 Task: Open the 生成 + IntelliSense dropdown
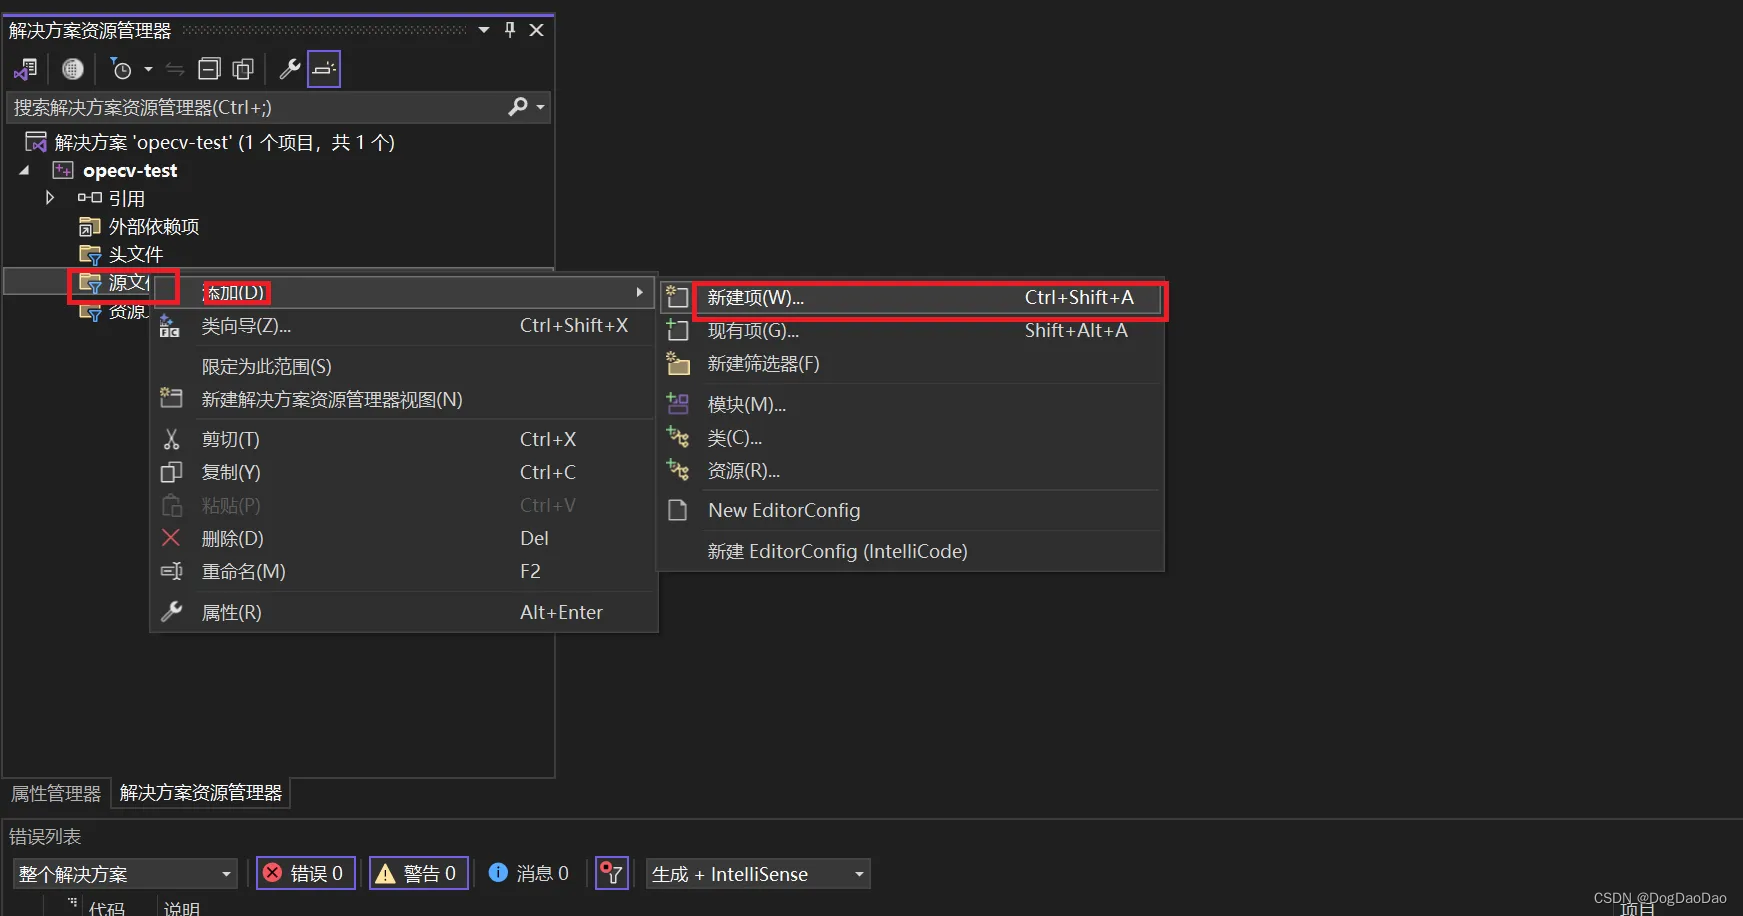click(758, 874)
